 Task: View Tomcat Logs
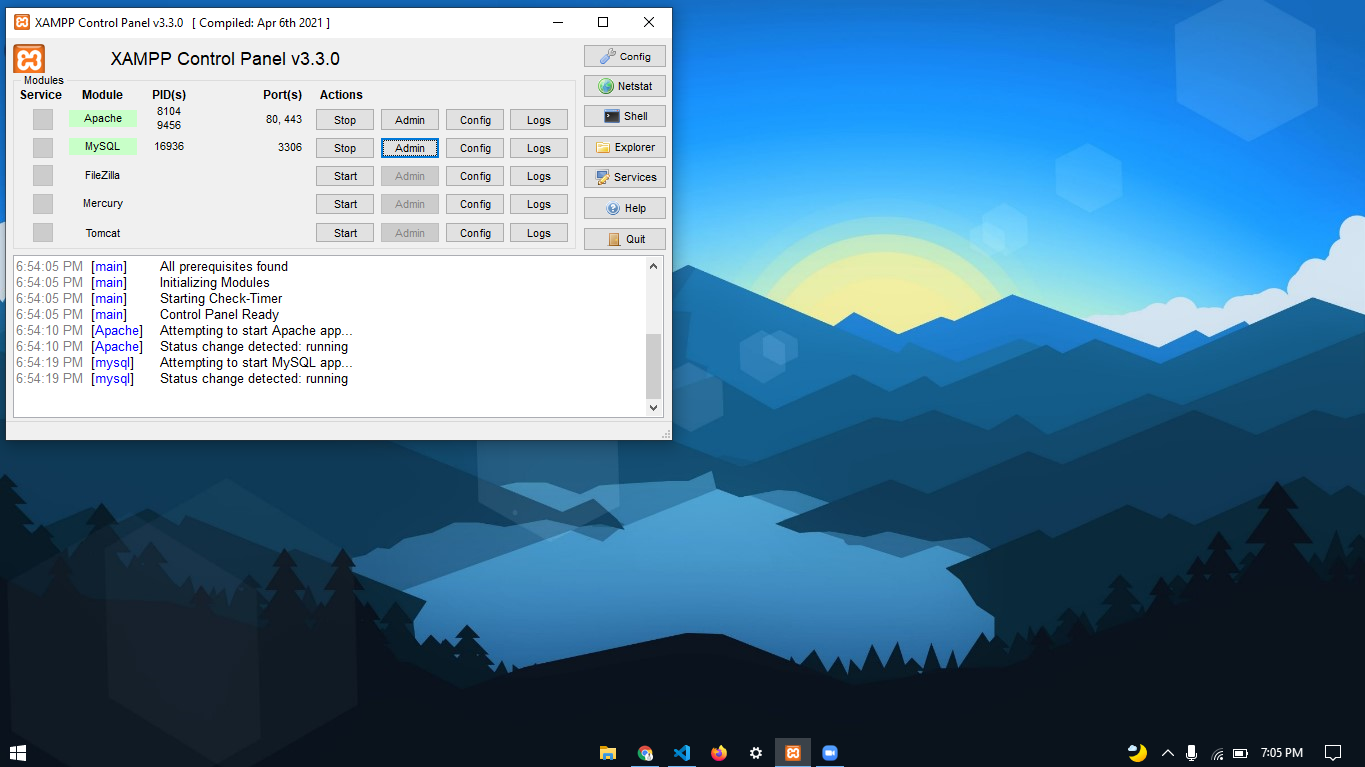click(x=539, y=233)
